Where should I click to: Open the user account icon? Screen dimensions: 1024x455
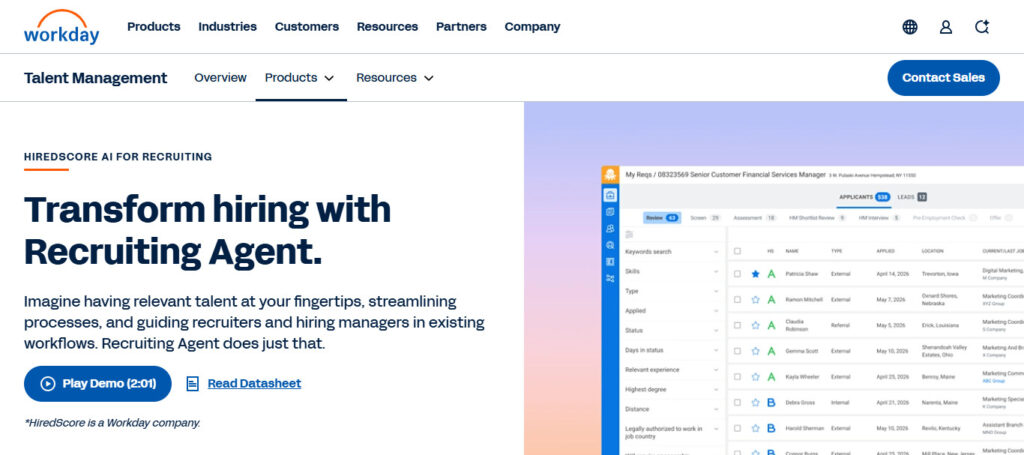(946, 27)
